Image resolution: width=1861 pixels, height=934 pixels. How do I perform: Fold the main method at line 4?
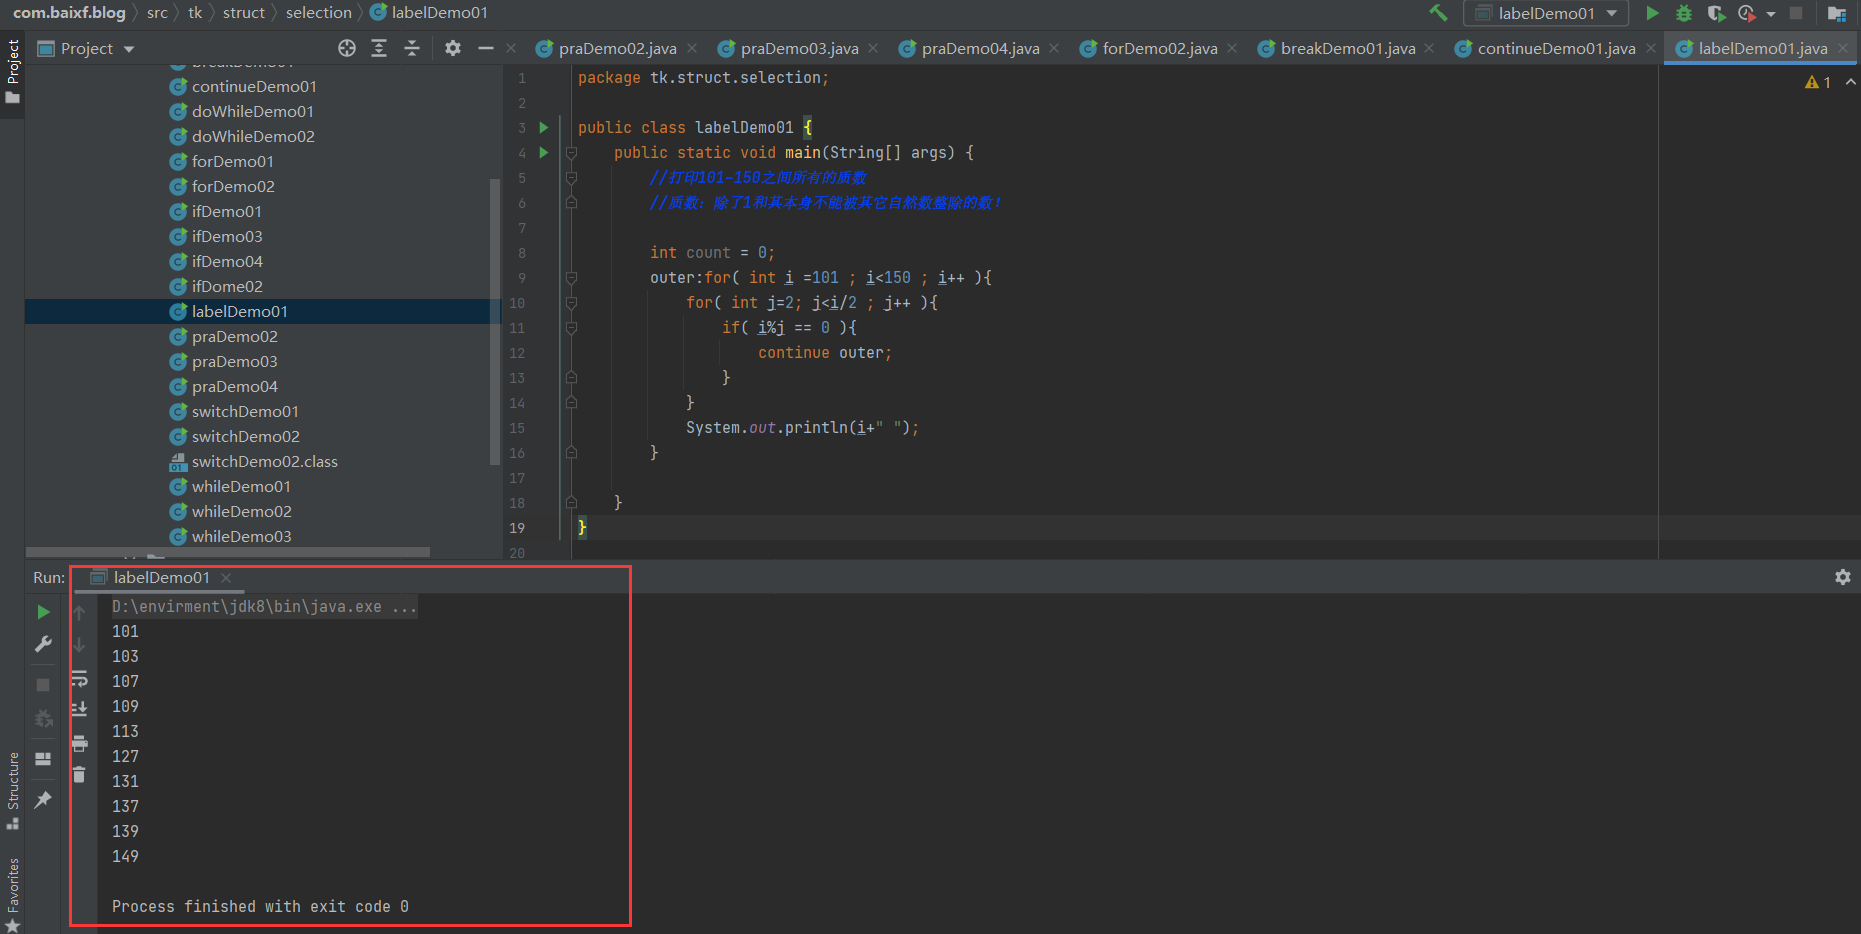(x=571, y=153)
